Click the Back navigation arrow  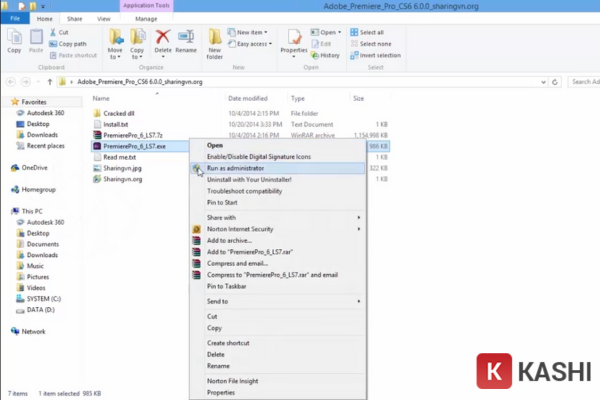(x=11, y=82)
